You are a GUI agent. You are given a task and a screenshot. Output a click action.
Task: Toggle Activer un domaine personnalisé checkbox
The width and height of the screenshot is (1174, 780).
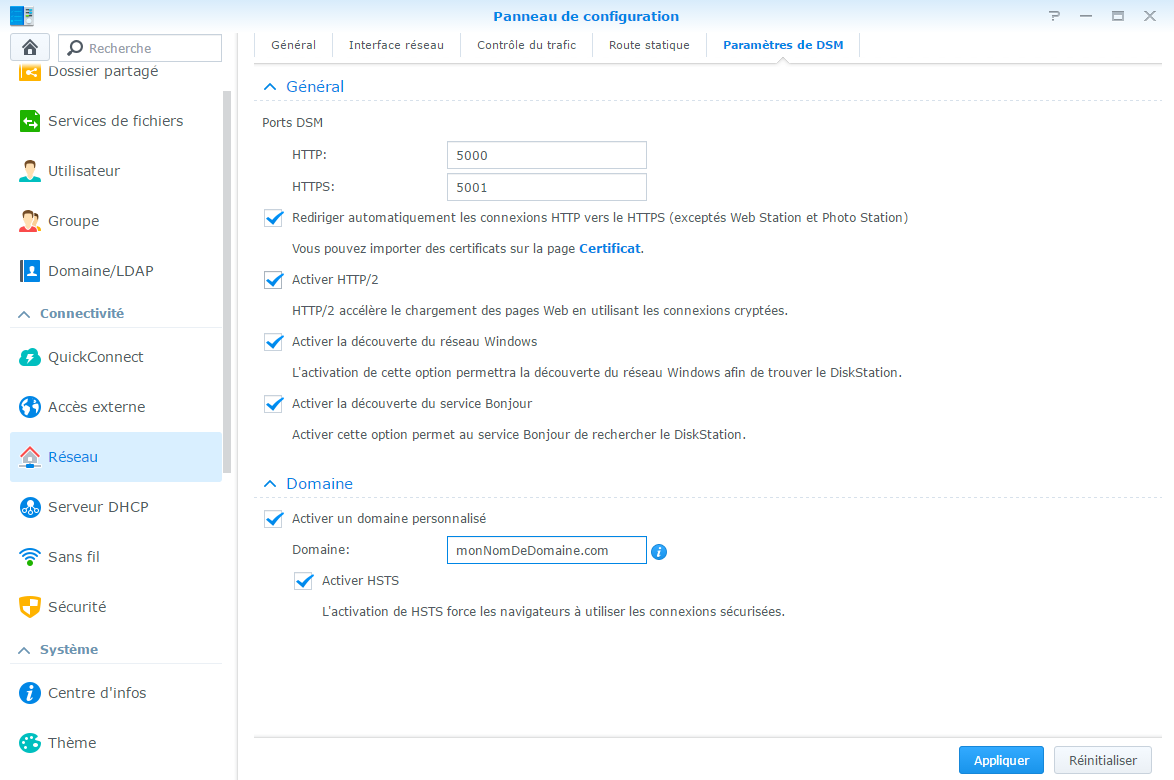point(273,519)
